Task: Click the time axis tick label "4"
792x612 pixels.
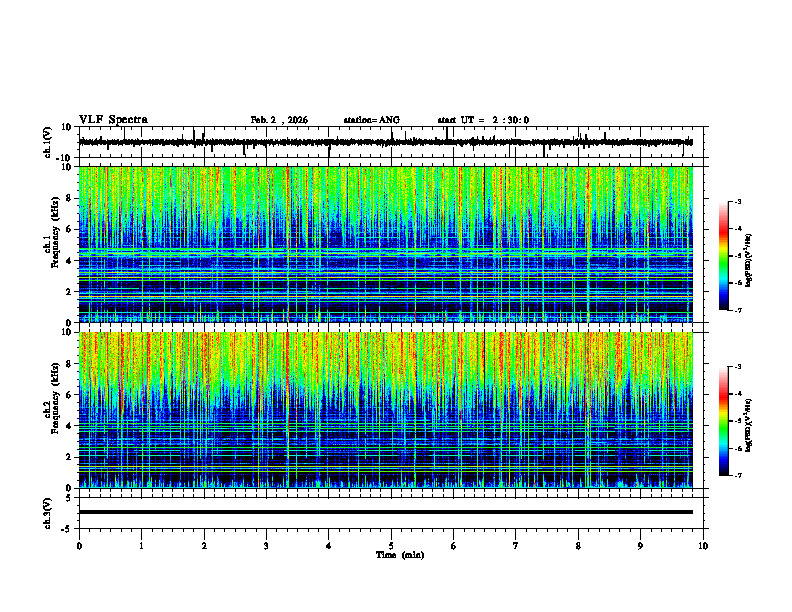Action: pyautogui.click(x=329, y=546)
